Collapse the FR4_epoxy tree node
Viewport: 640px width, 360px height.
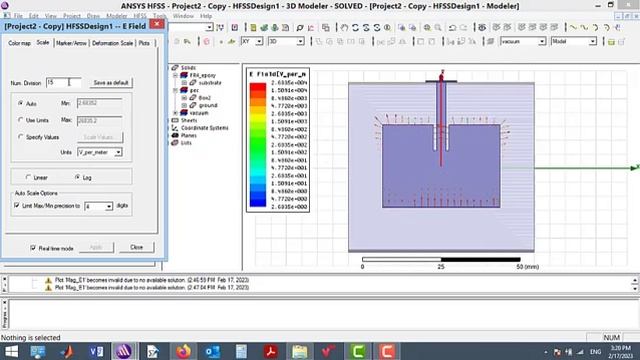pos(176,75)
